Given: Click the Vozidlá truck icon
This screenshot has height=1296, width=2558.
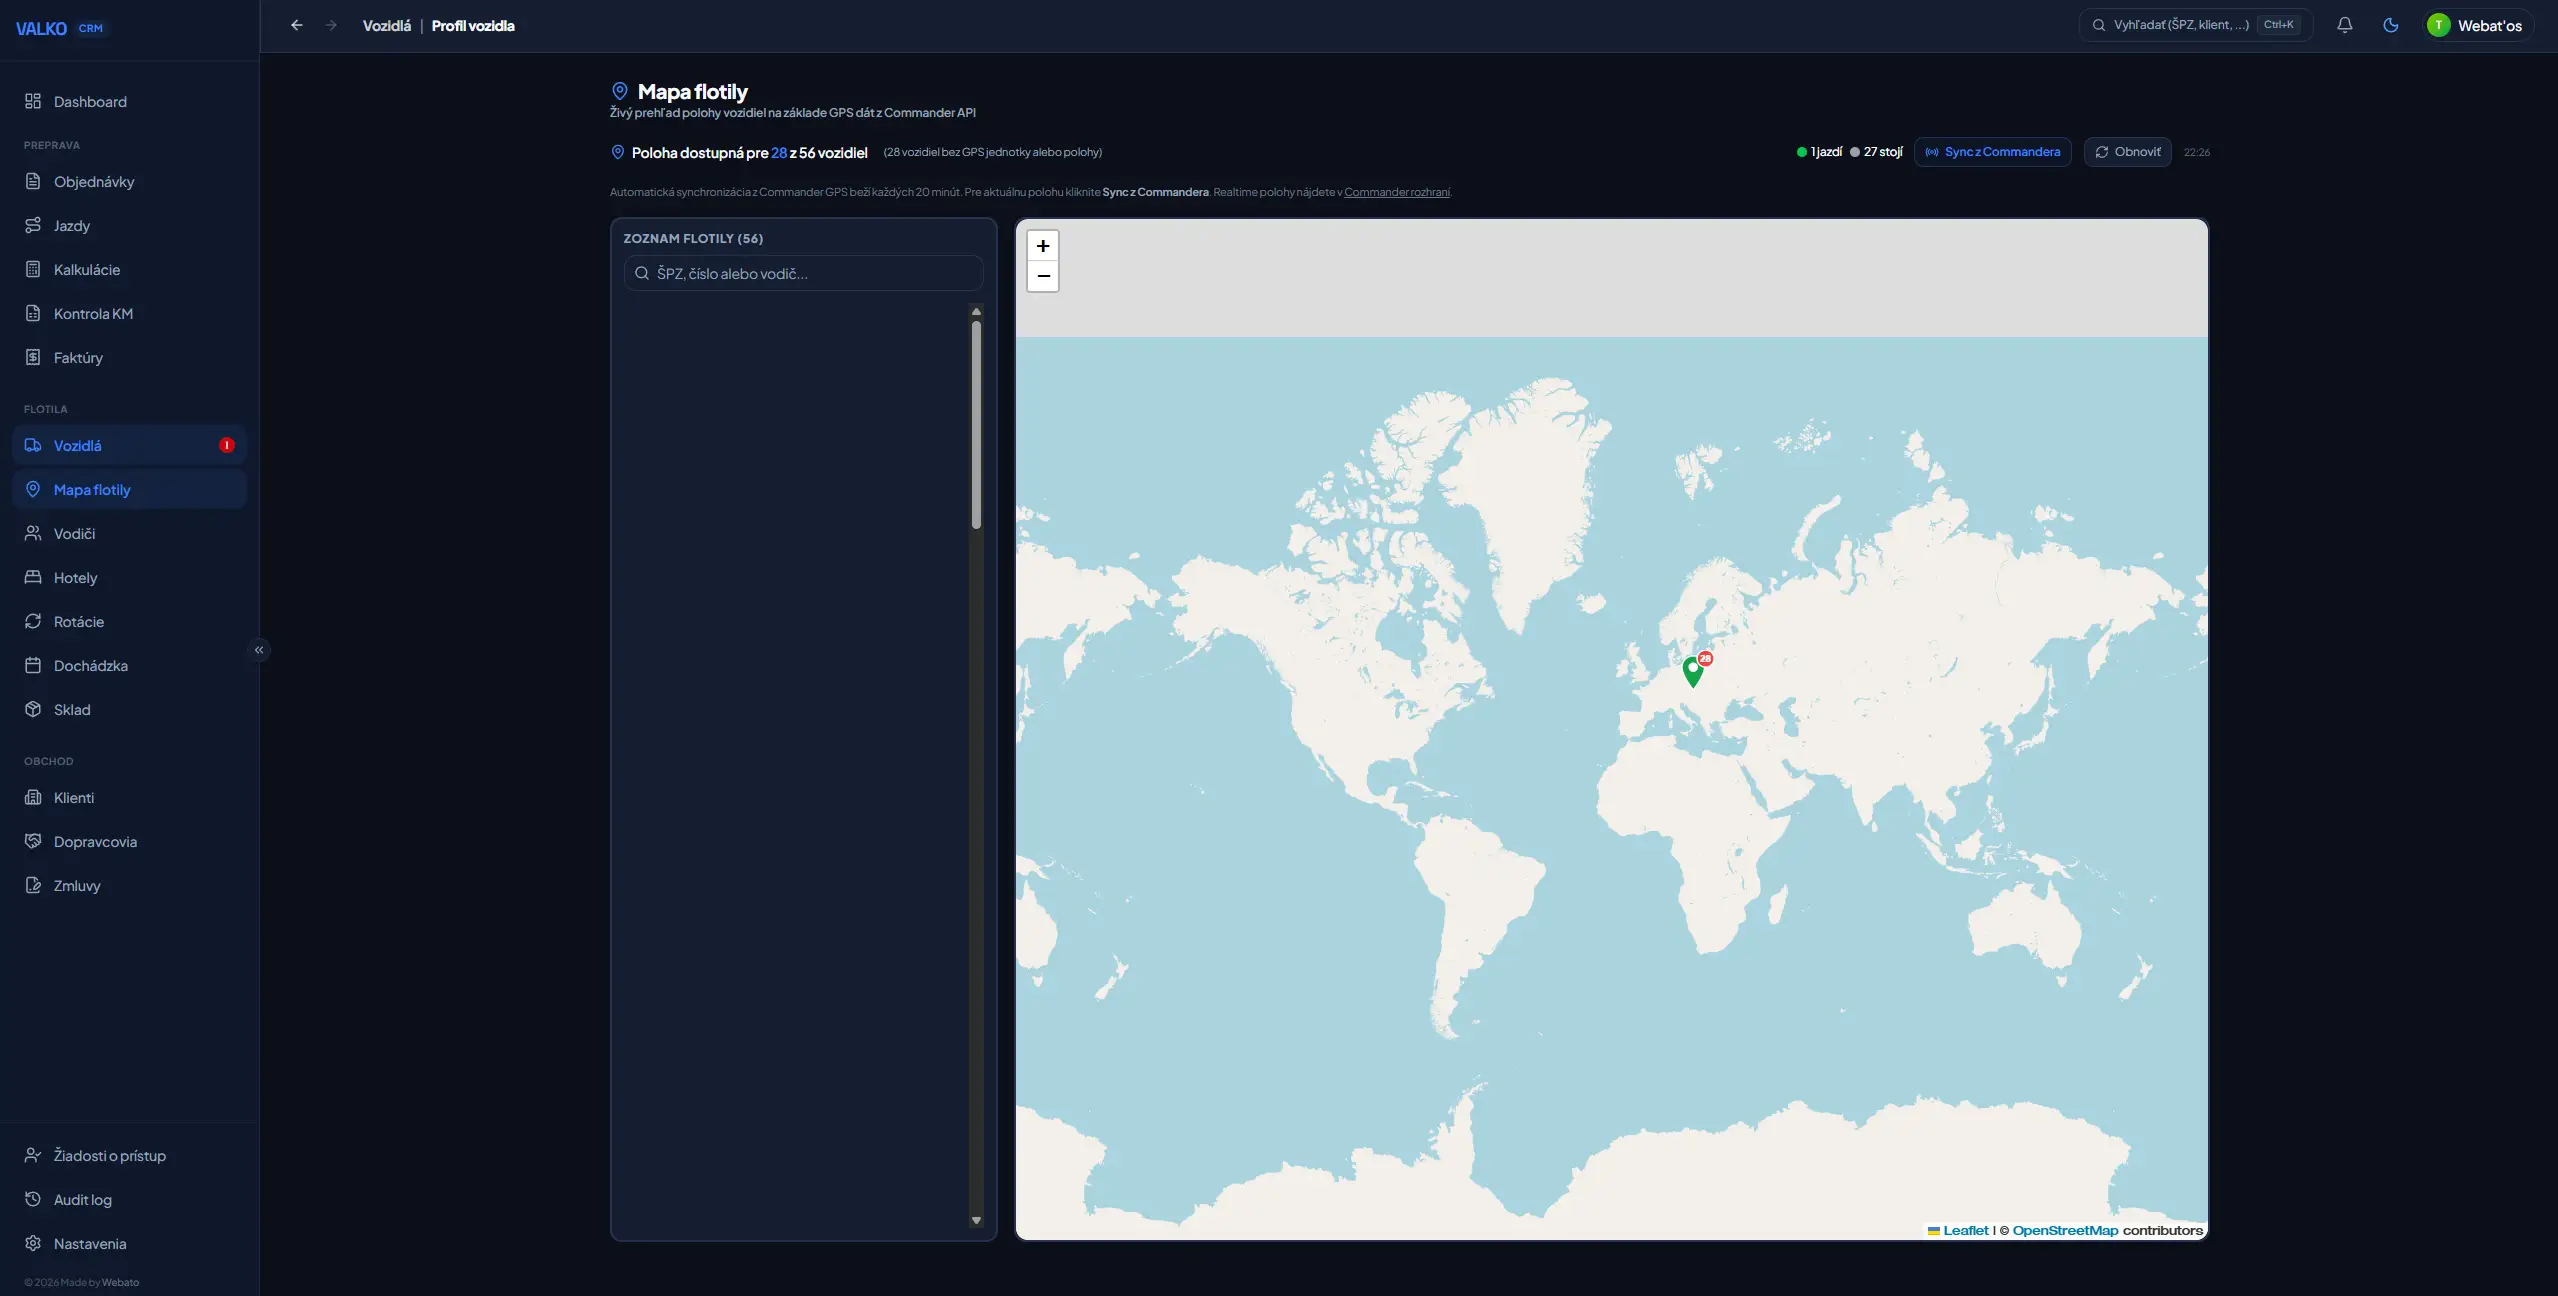Looking at the screenshot, I should click(33, 446).
